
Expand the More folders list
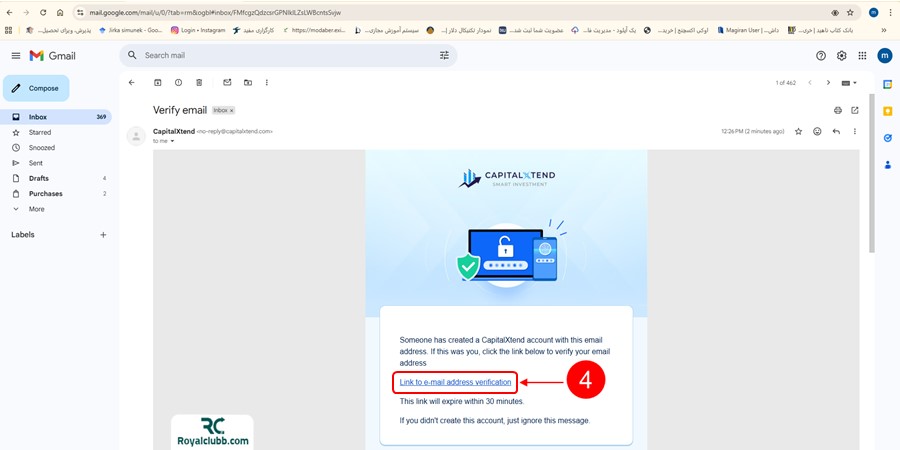pyautogui.click(x=36, y=210)
